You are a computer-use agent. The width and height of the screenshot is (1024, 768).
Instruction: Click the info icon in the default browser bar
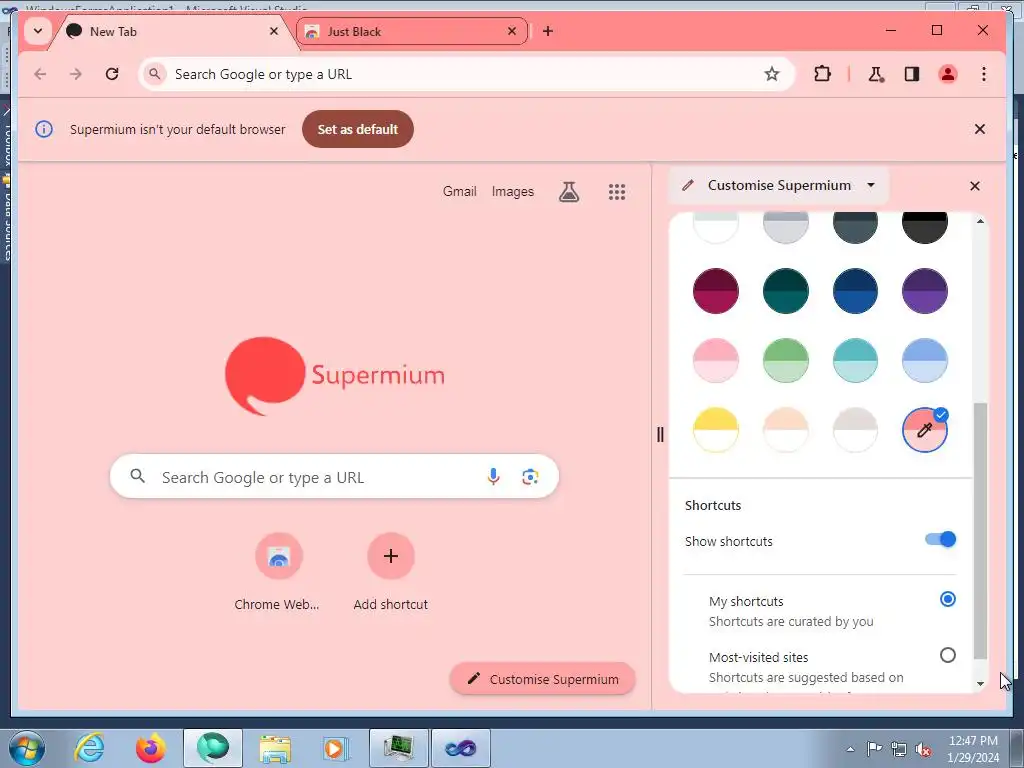click(x=44, y=129)
